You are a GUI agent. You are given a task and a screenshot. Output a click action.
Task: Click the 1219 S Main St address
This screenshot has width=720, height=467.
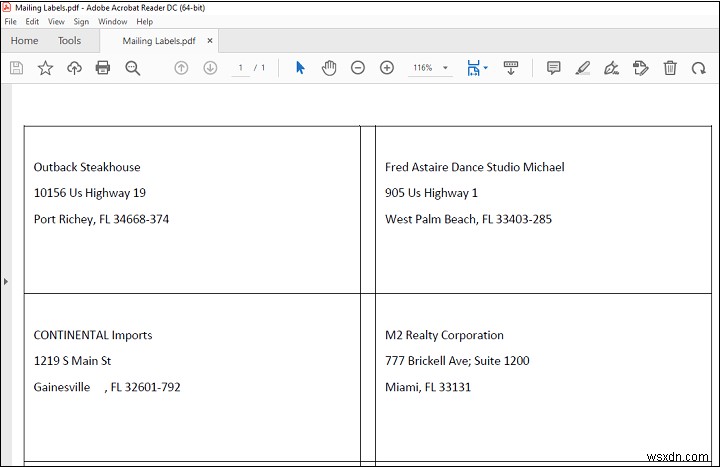click(x=72, y=361)
